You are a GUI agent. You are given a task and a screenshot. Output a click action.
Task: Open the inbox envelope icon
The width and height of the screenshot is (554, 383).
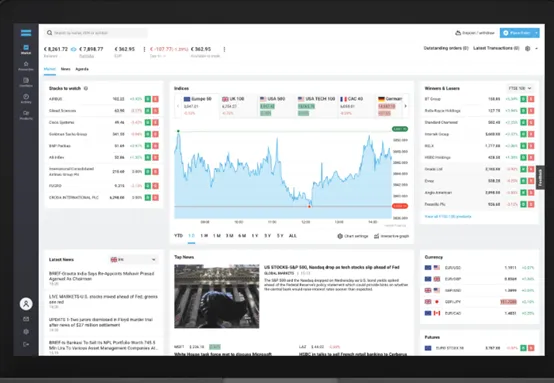[x=26, y=319]
